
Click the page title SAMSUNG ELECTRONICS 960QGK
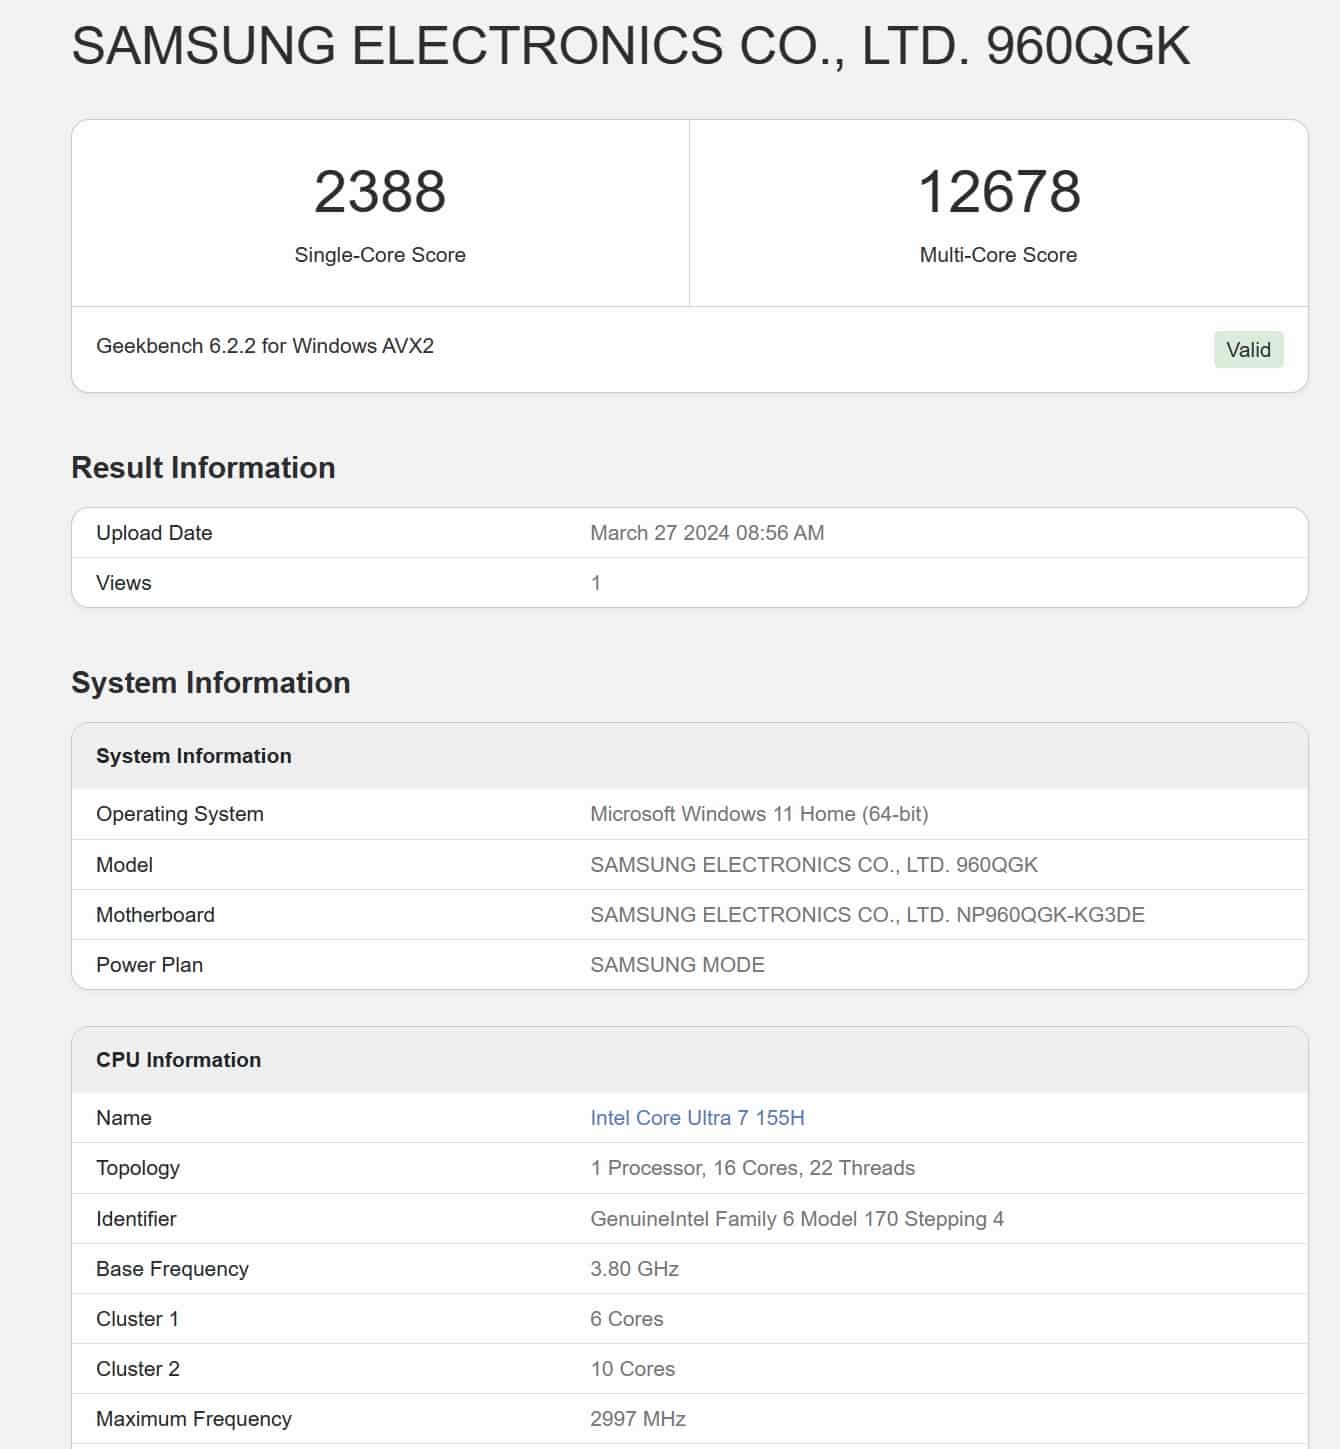pyautogui.click(x=630, y=46)
